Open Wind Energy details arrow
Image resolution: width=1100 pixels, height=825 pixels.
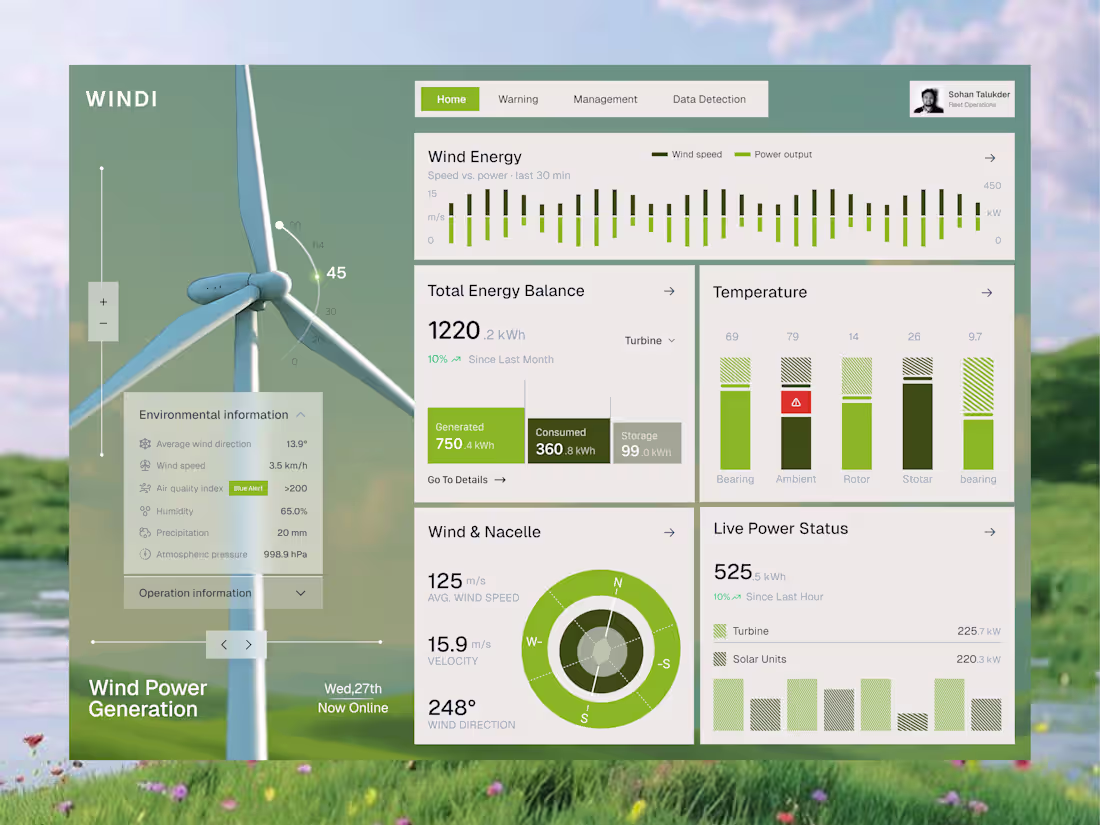(x=990, y=158)
